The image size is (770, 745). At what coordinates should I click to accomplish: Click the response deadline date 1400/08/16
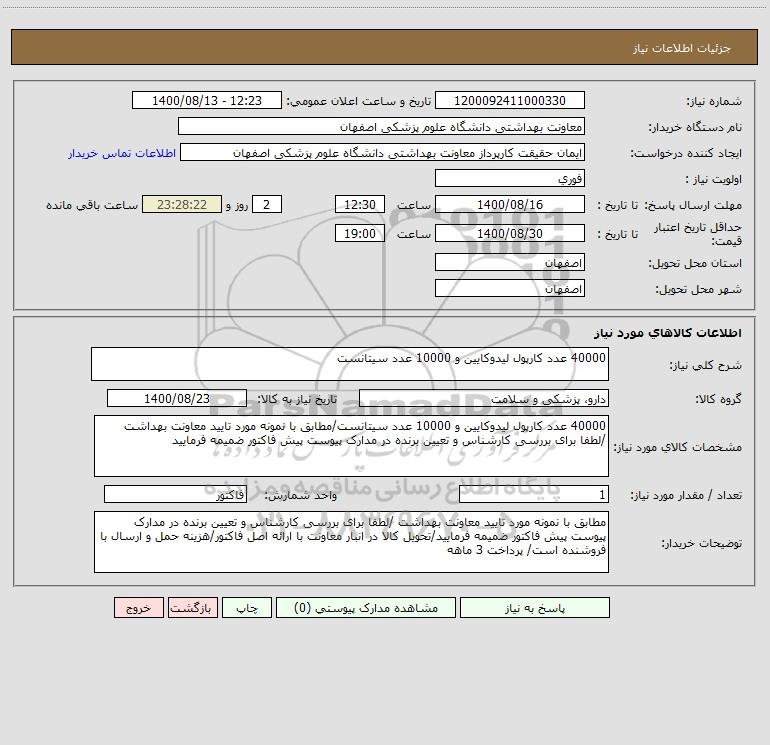pos(510,204)
